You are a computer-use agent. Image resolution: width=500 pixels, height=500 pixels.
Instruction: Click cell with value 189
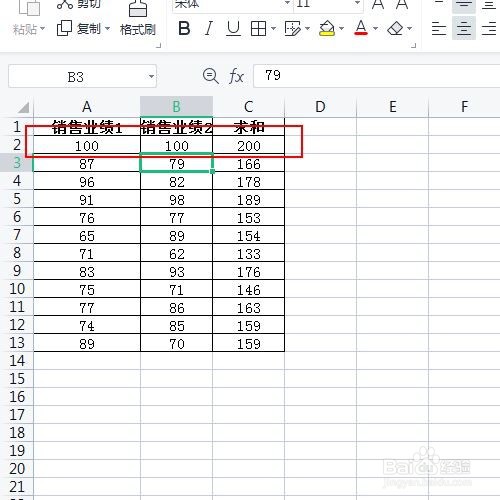tap(249, 199)
